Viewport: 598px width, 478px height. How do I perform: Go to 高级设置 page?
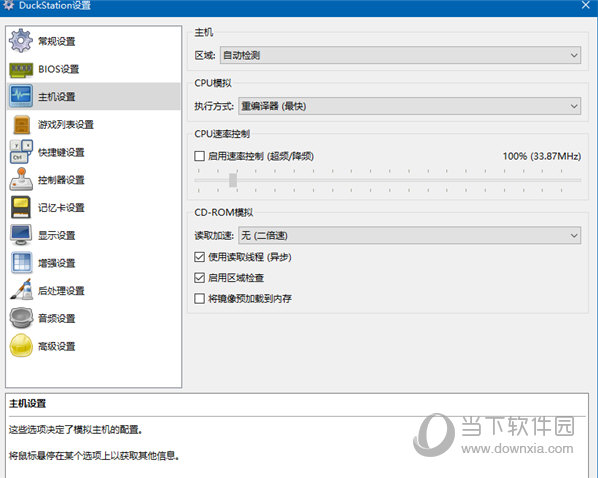click(x=94, y=346)
